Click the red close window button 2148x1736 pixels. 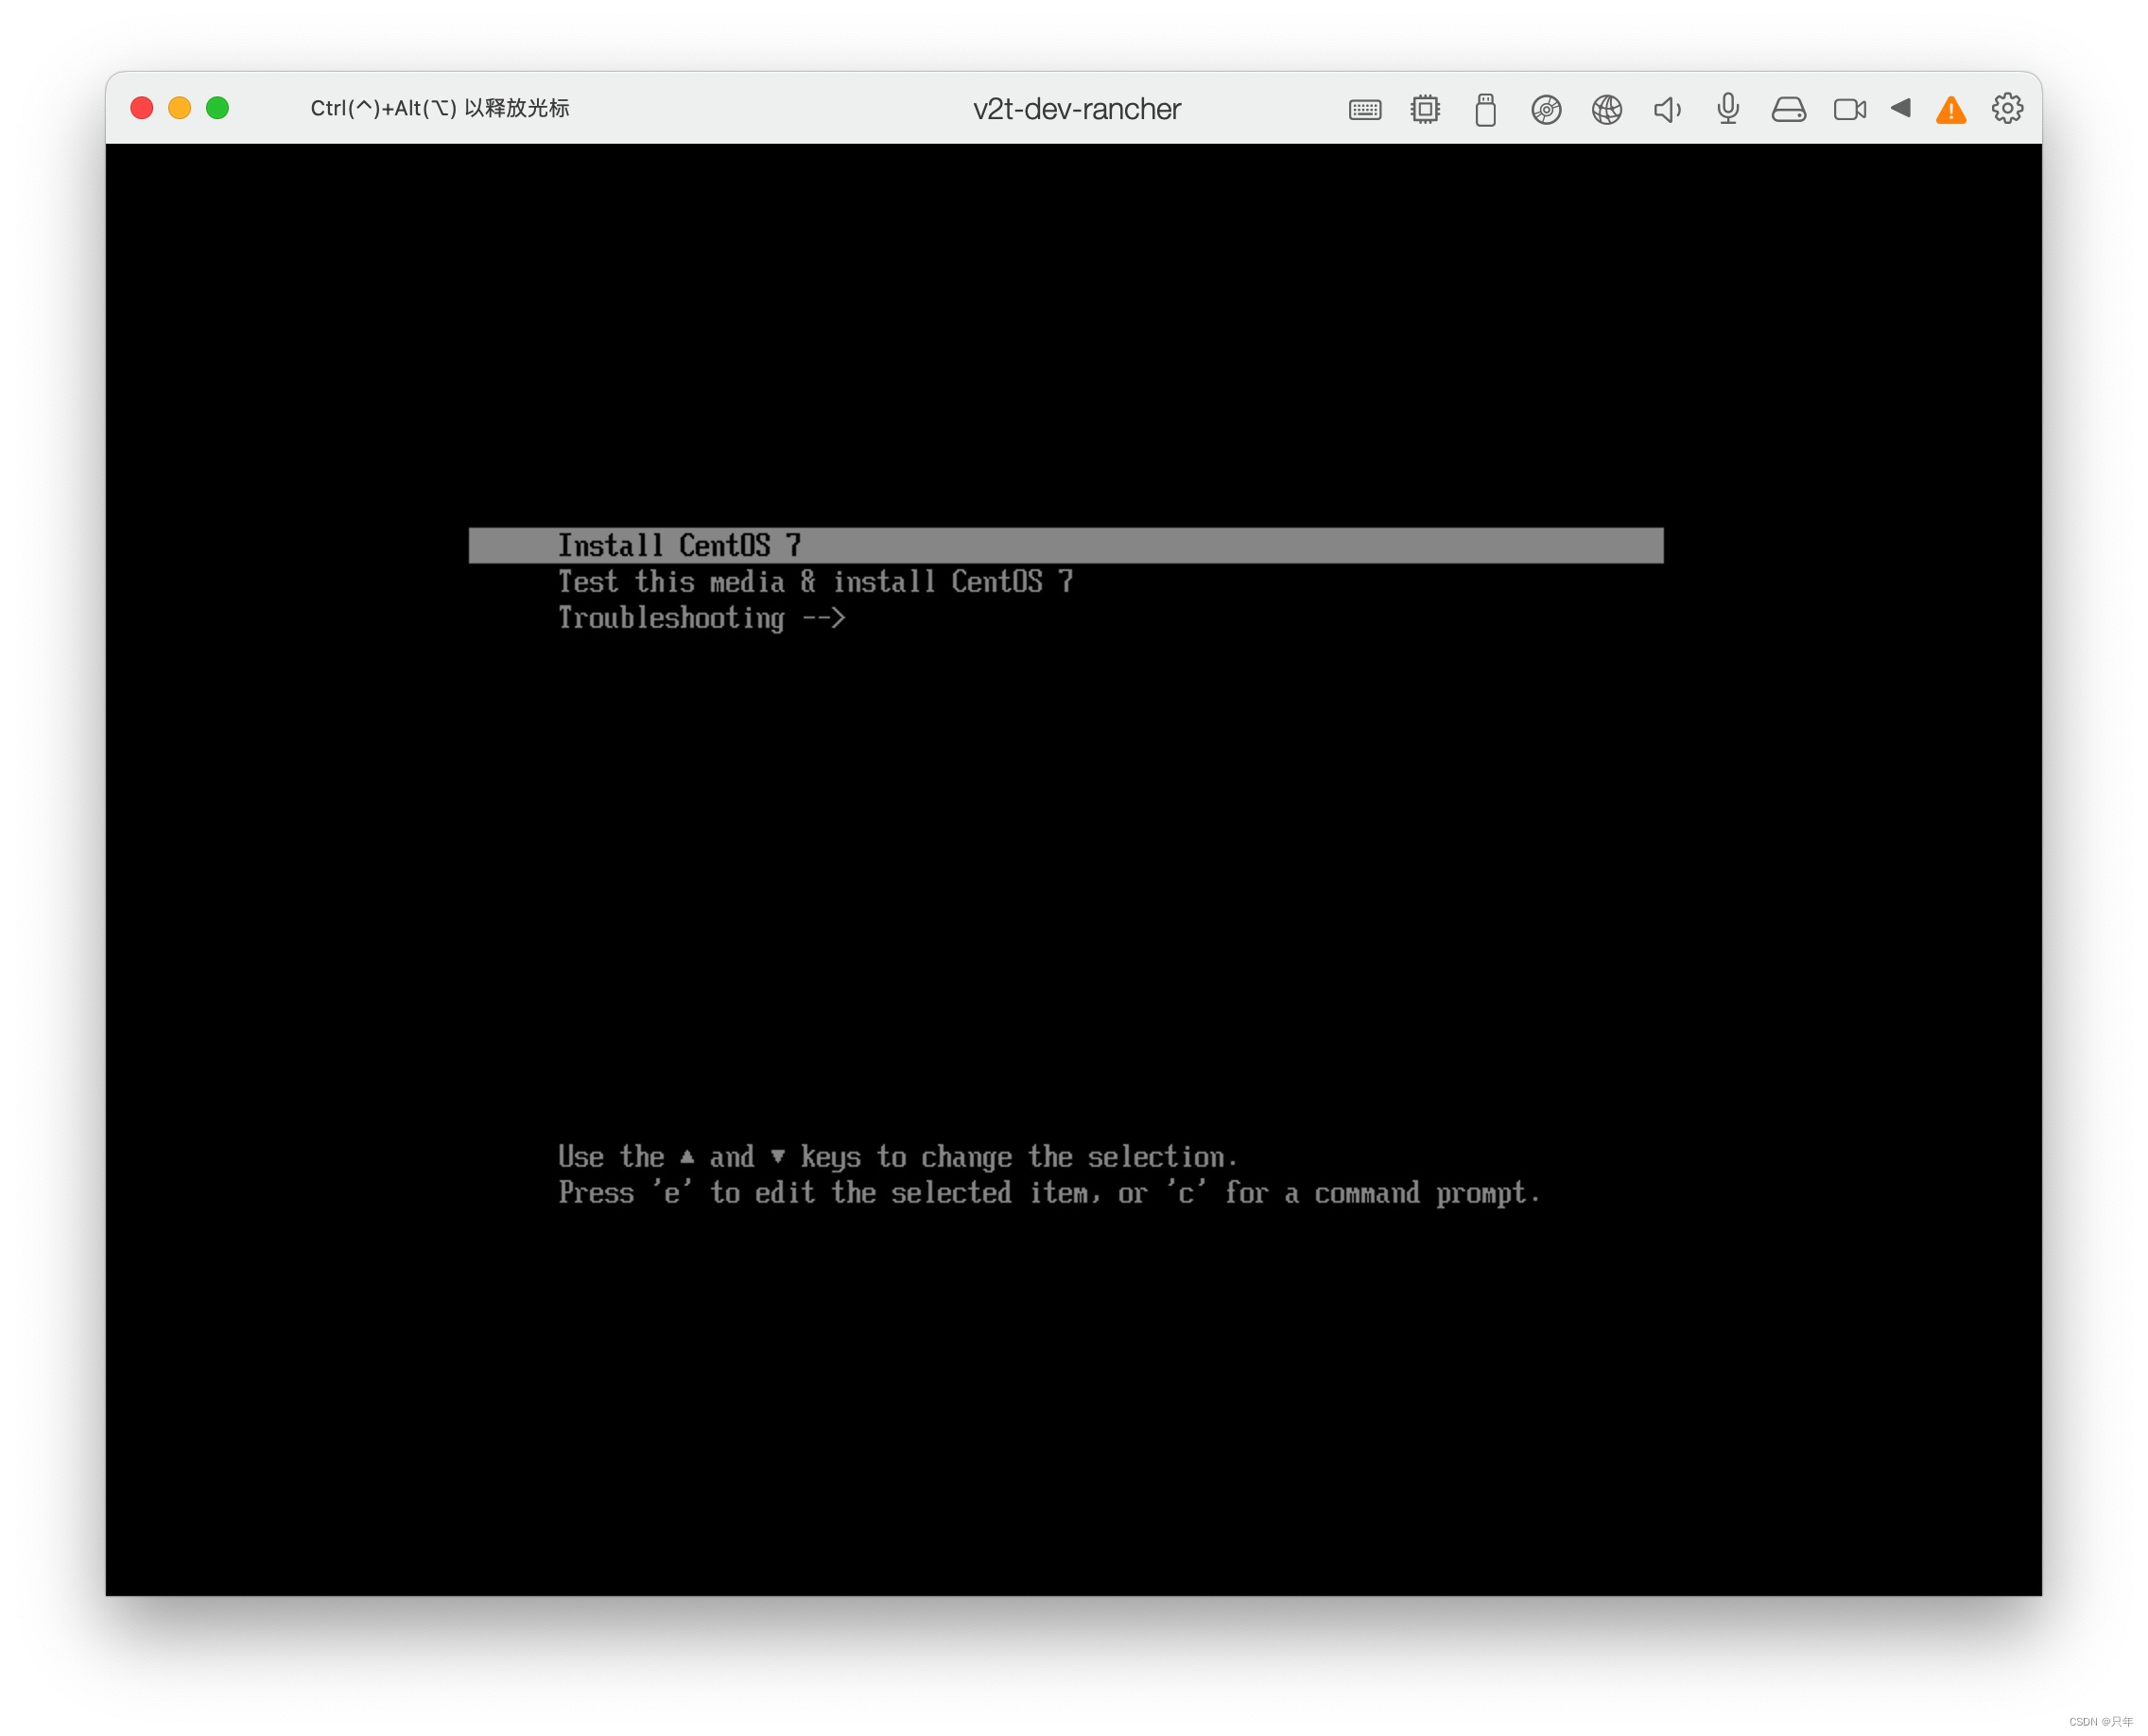pos(142,108)
